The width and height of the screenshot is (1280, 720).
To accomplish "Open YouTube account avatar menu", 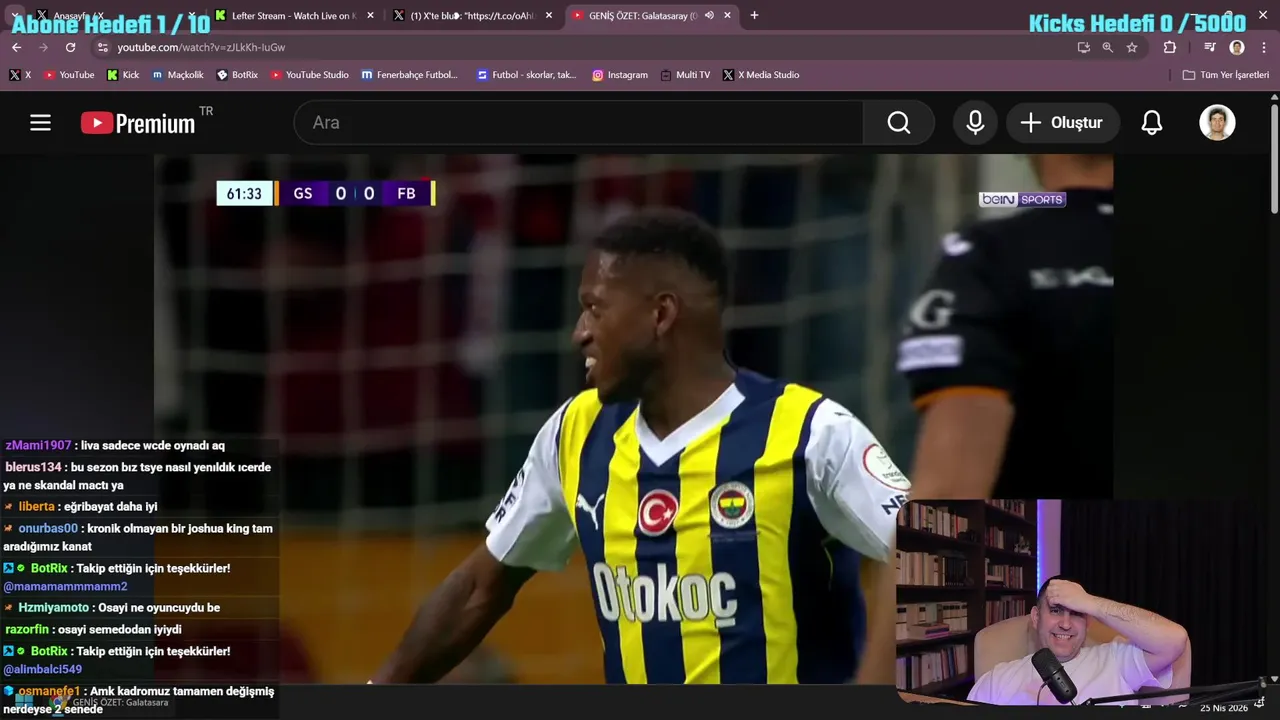I will [x=1217, y=122].
